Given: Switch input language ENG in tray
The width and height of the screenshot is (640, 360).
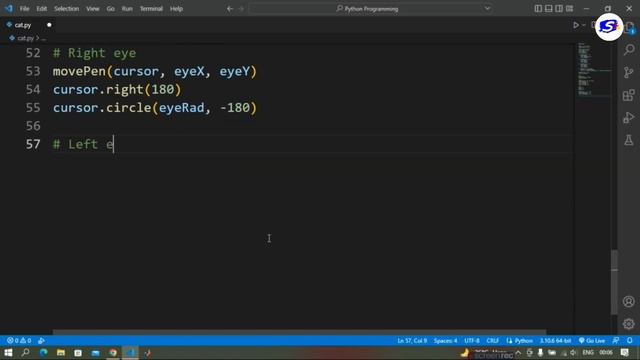Looking at the screenshot, I should pyautogui.click(x=588, y=353).
